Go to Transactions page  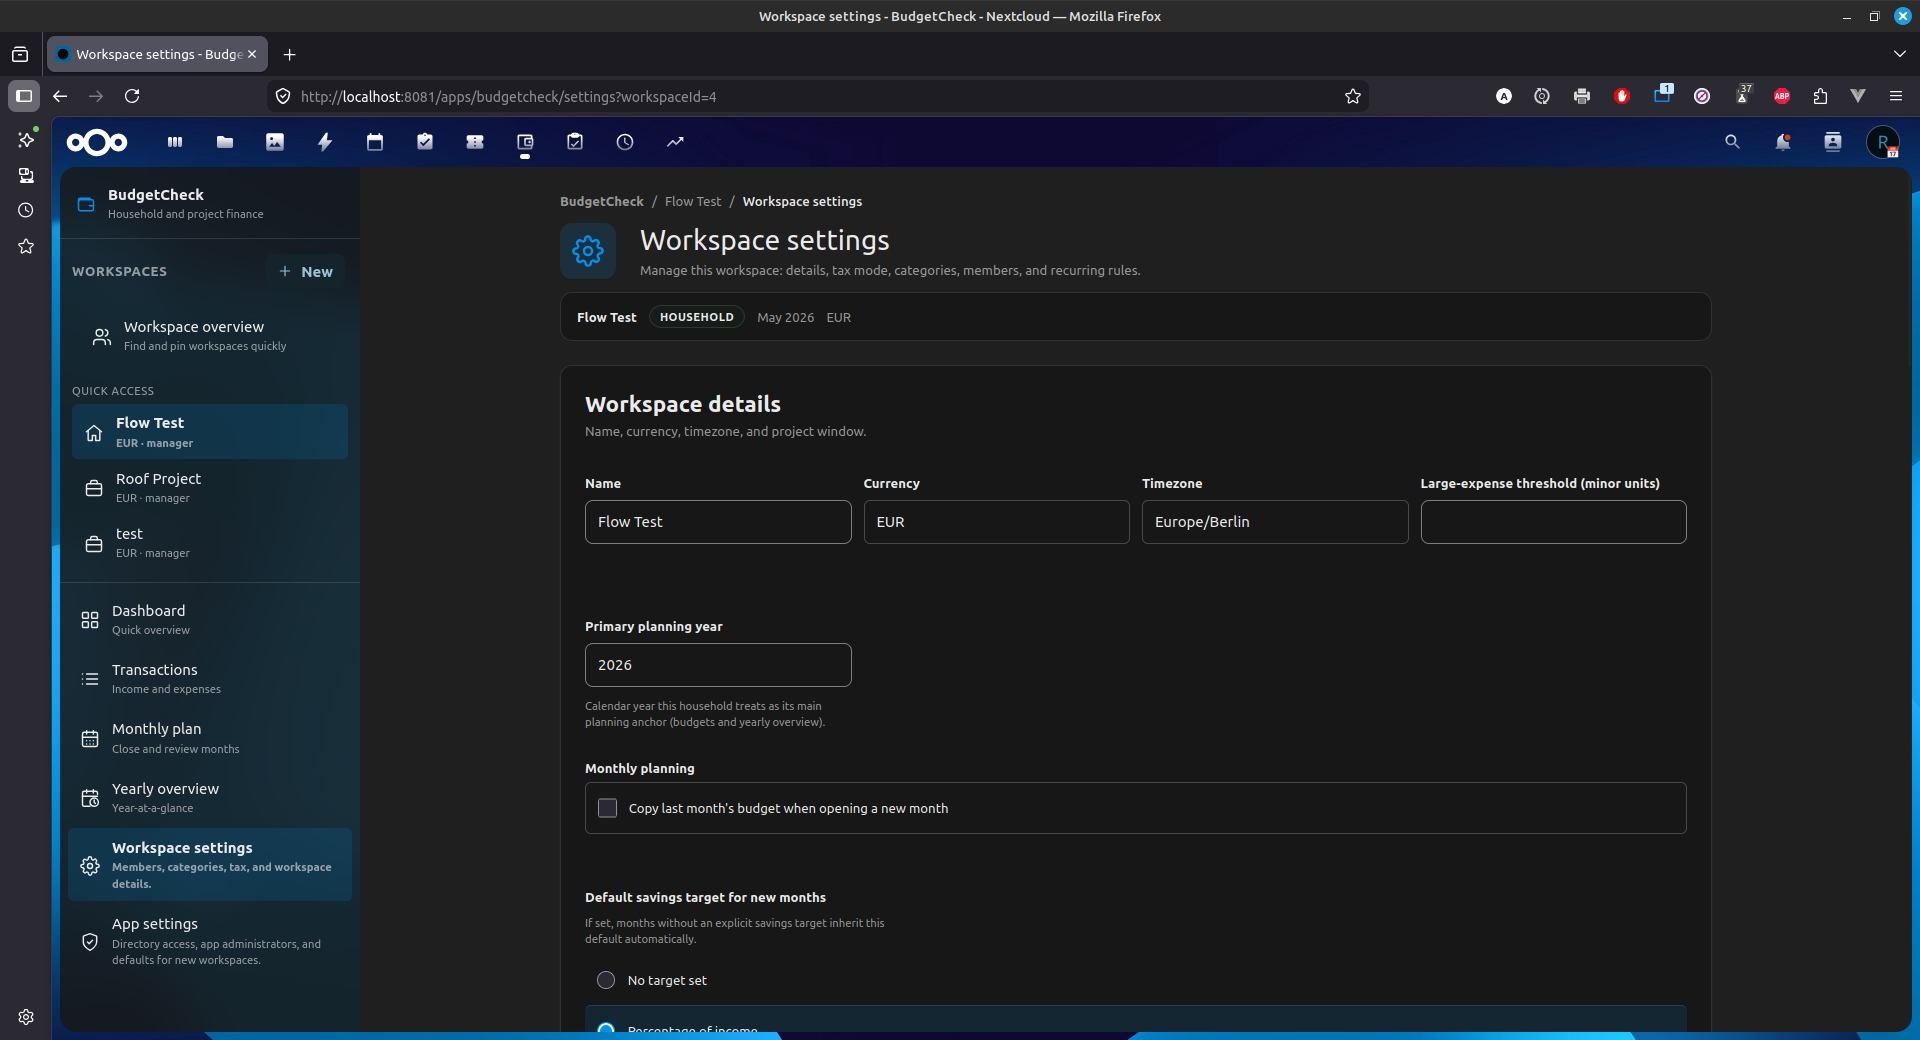[210, 679]
